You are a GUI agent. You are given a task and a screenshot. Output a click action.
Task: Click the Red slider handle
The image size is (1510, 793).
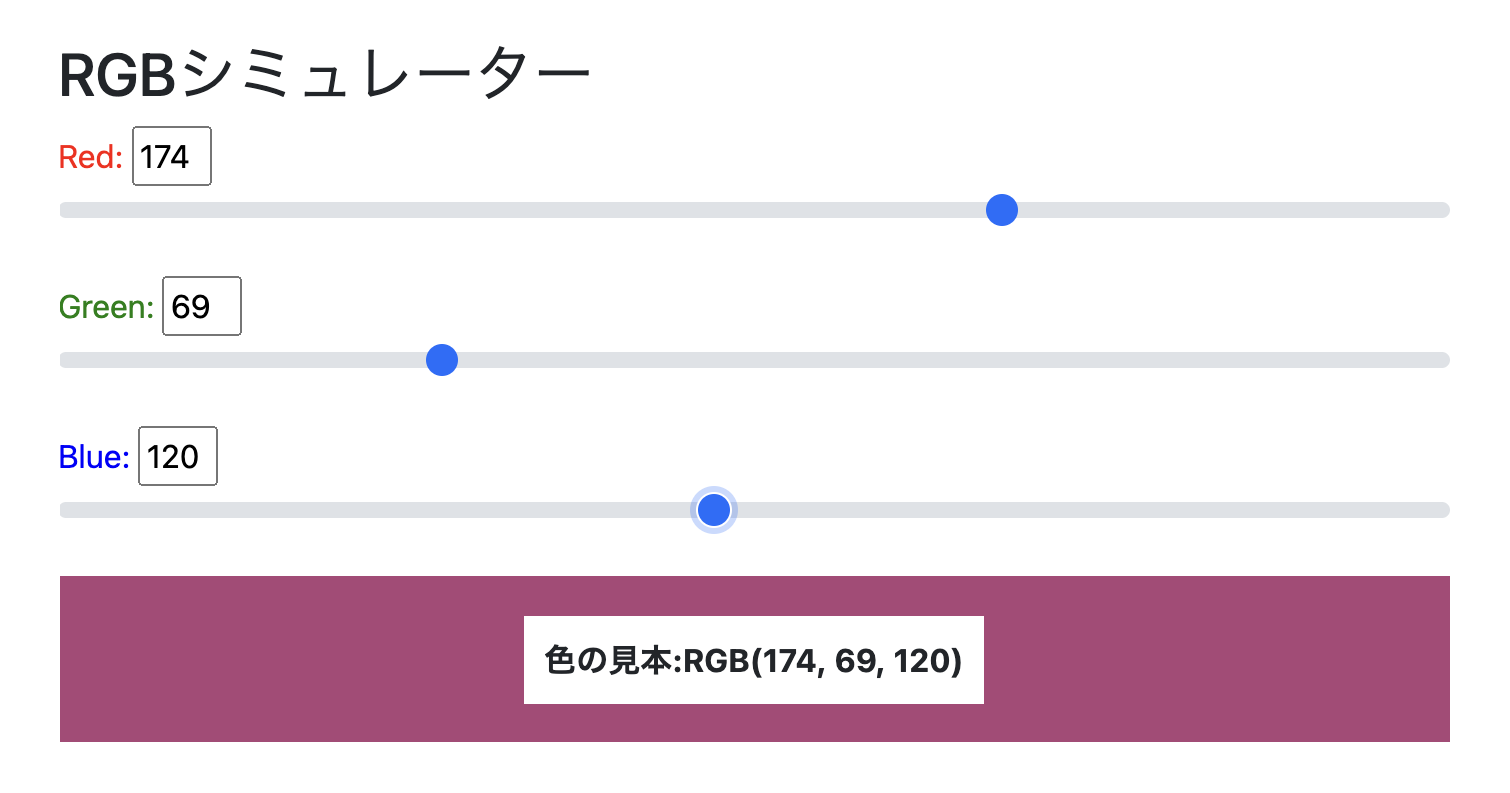(x=1001, y=209)
